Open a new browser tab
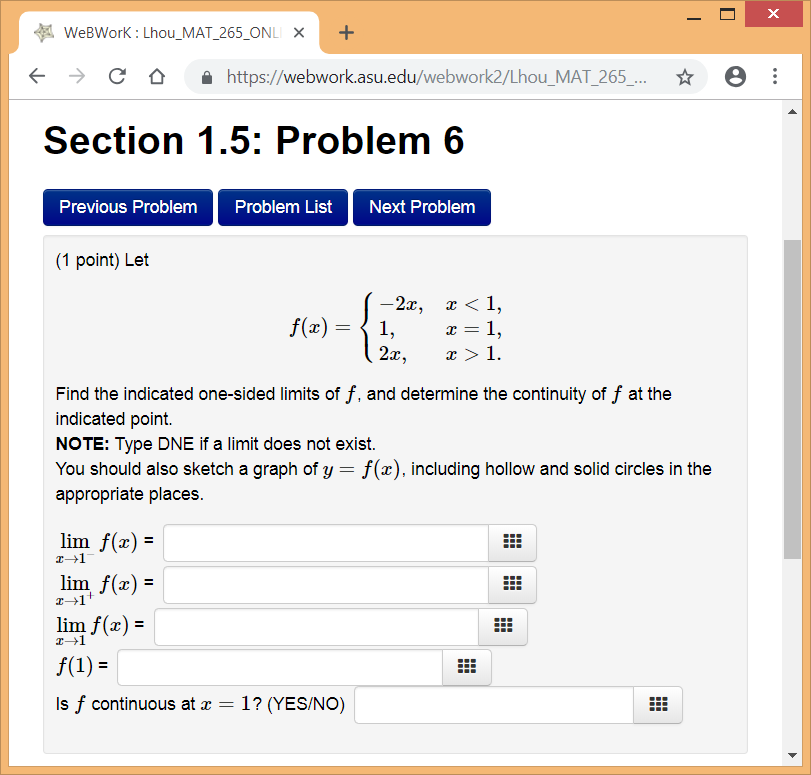This screenshot has width=811, height=775. [346, 33]
